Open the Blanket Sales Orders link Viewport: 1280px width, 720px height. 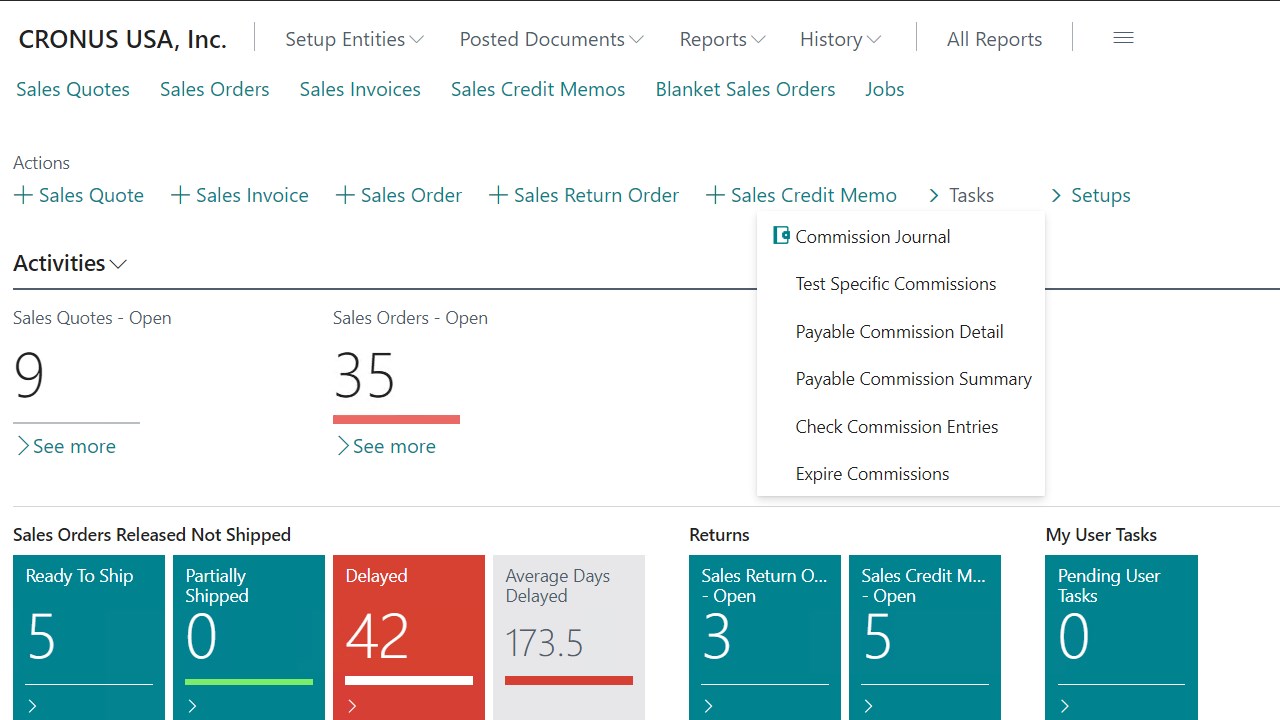pos(745,89)
